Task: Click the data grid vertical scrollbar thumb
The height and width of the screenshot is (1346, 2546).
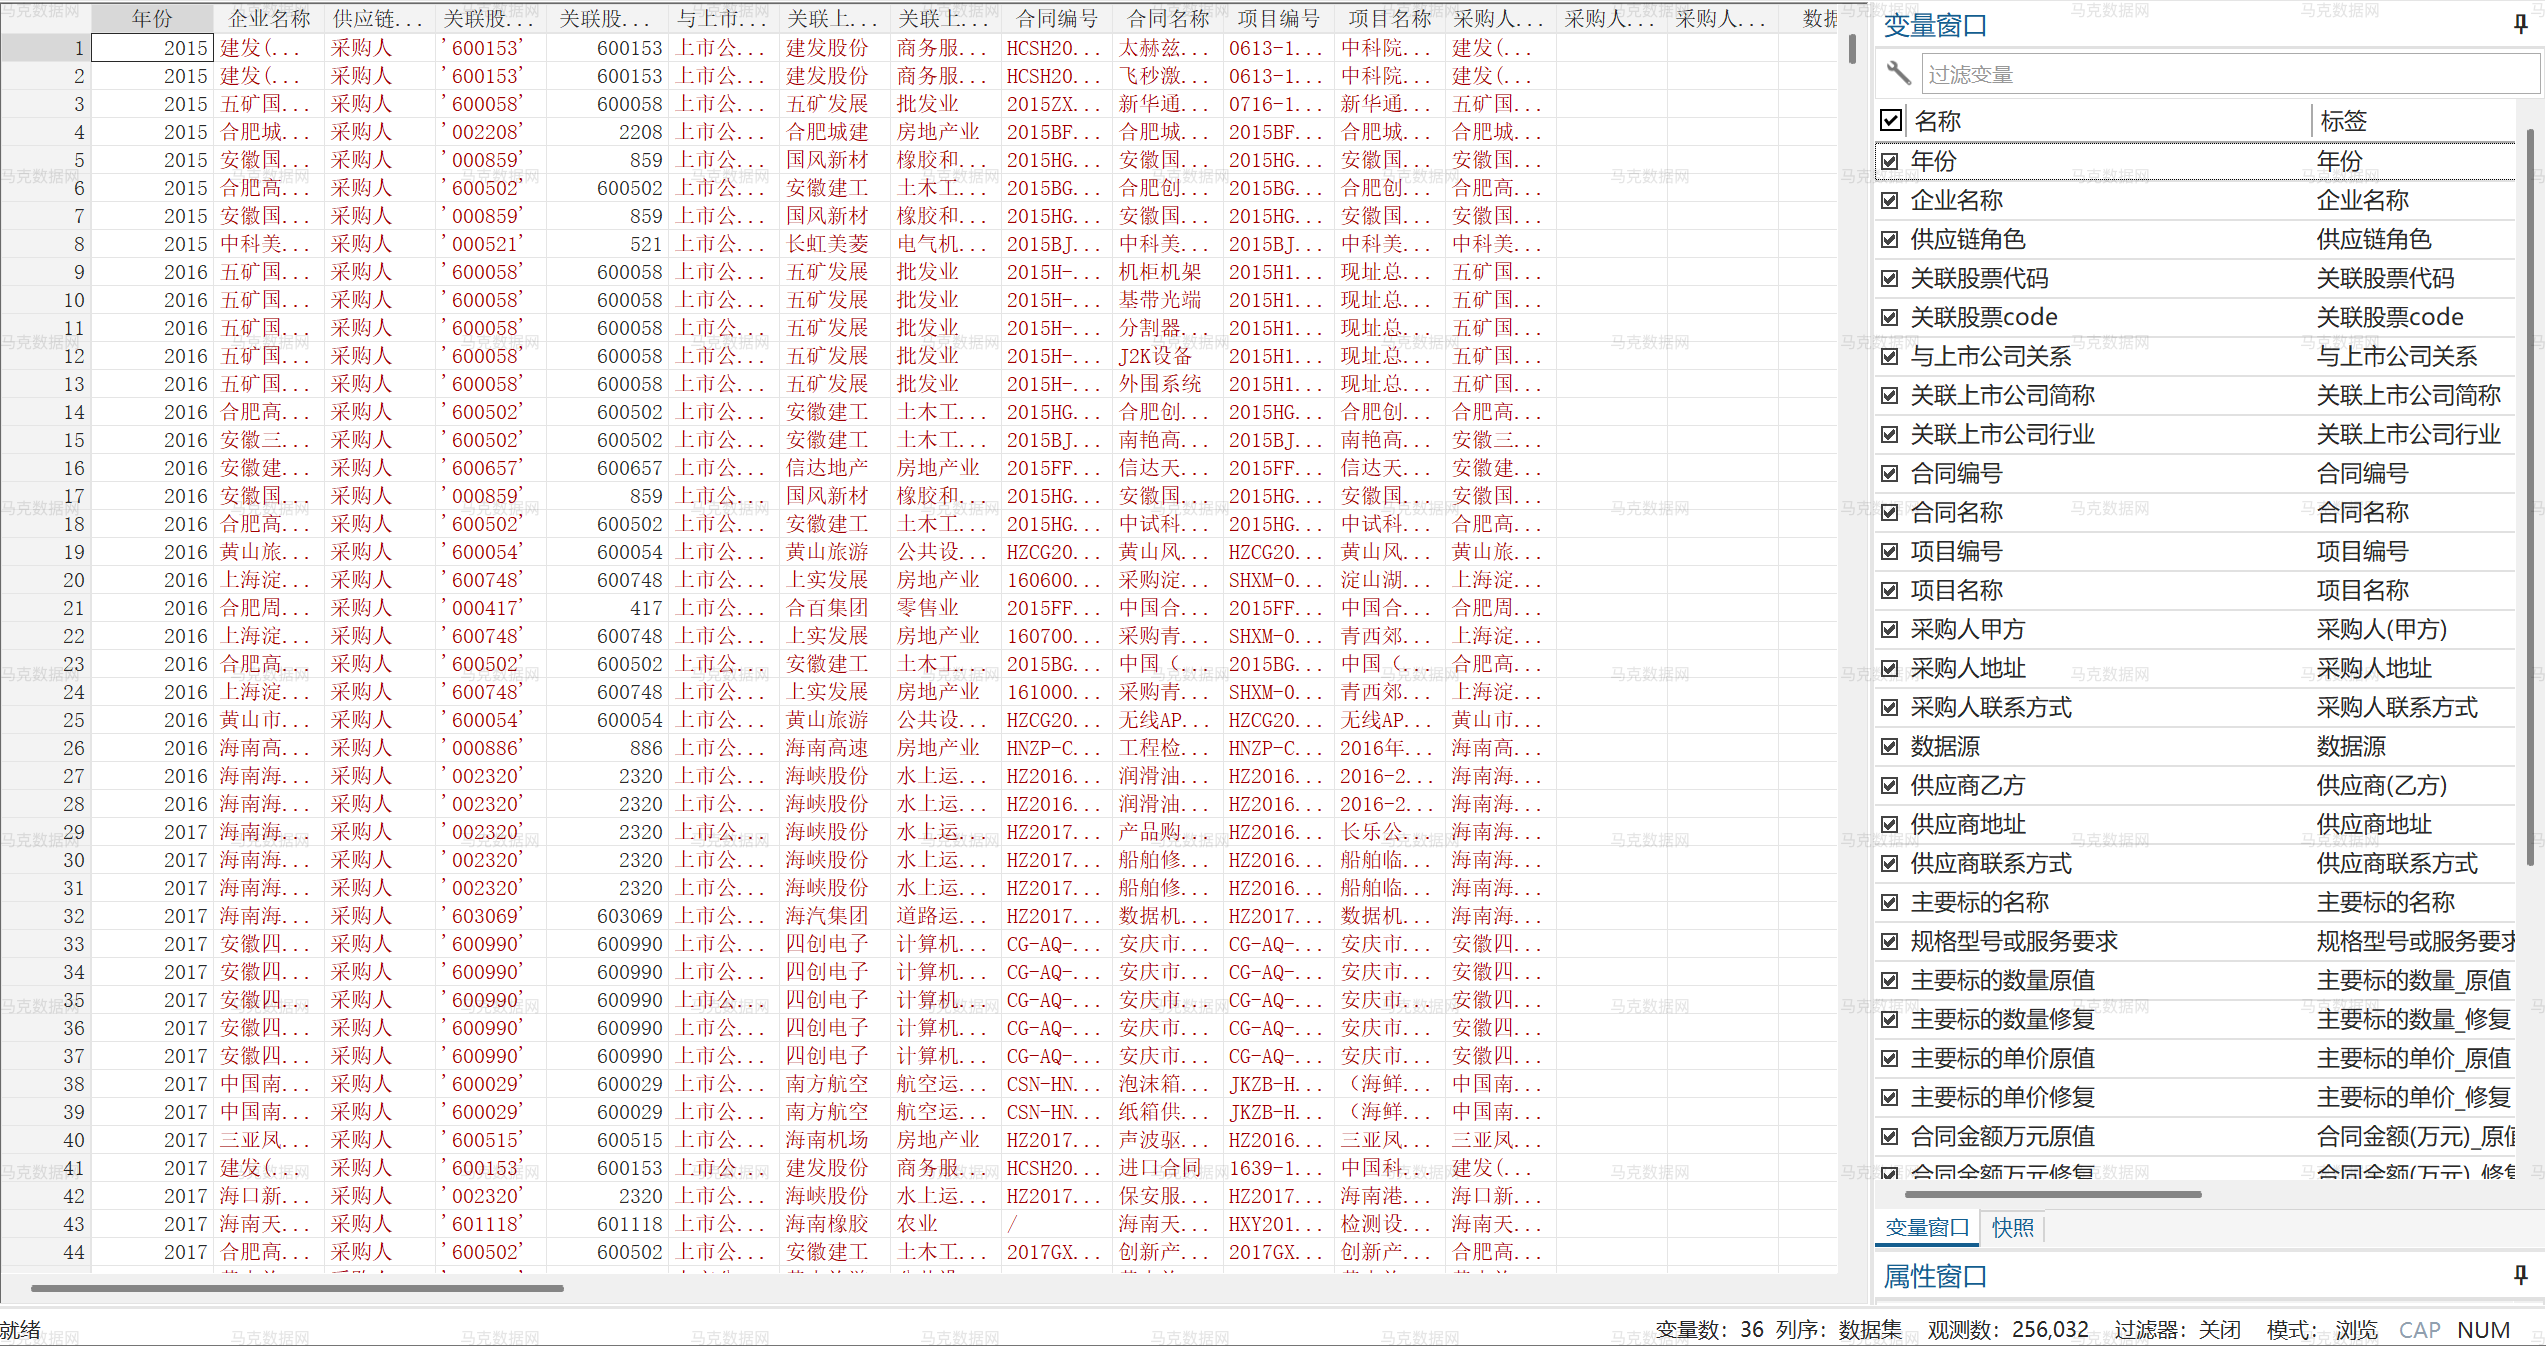Action: [x=1852, y=48]
